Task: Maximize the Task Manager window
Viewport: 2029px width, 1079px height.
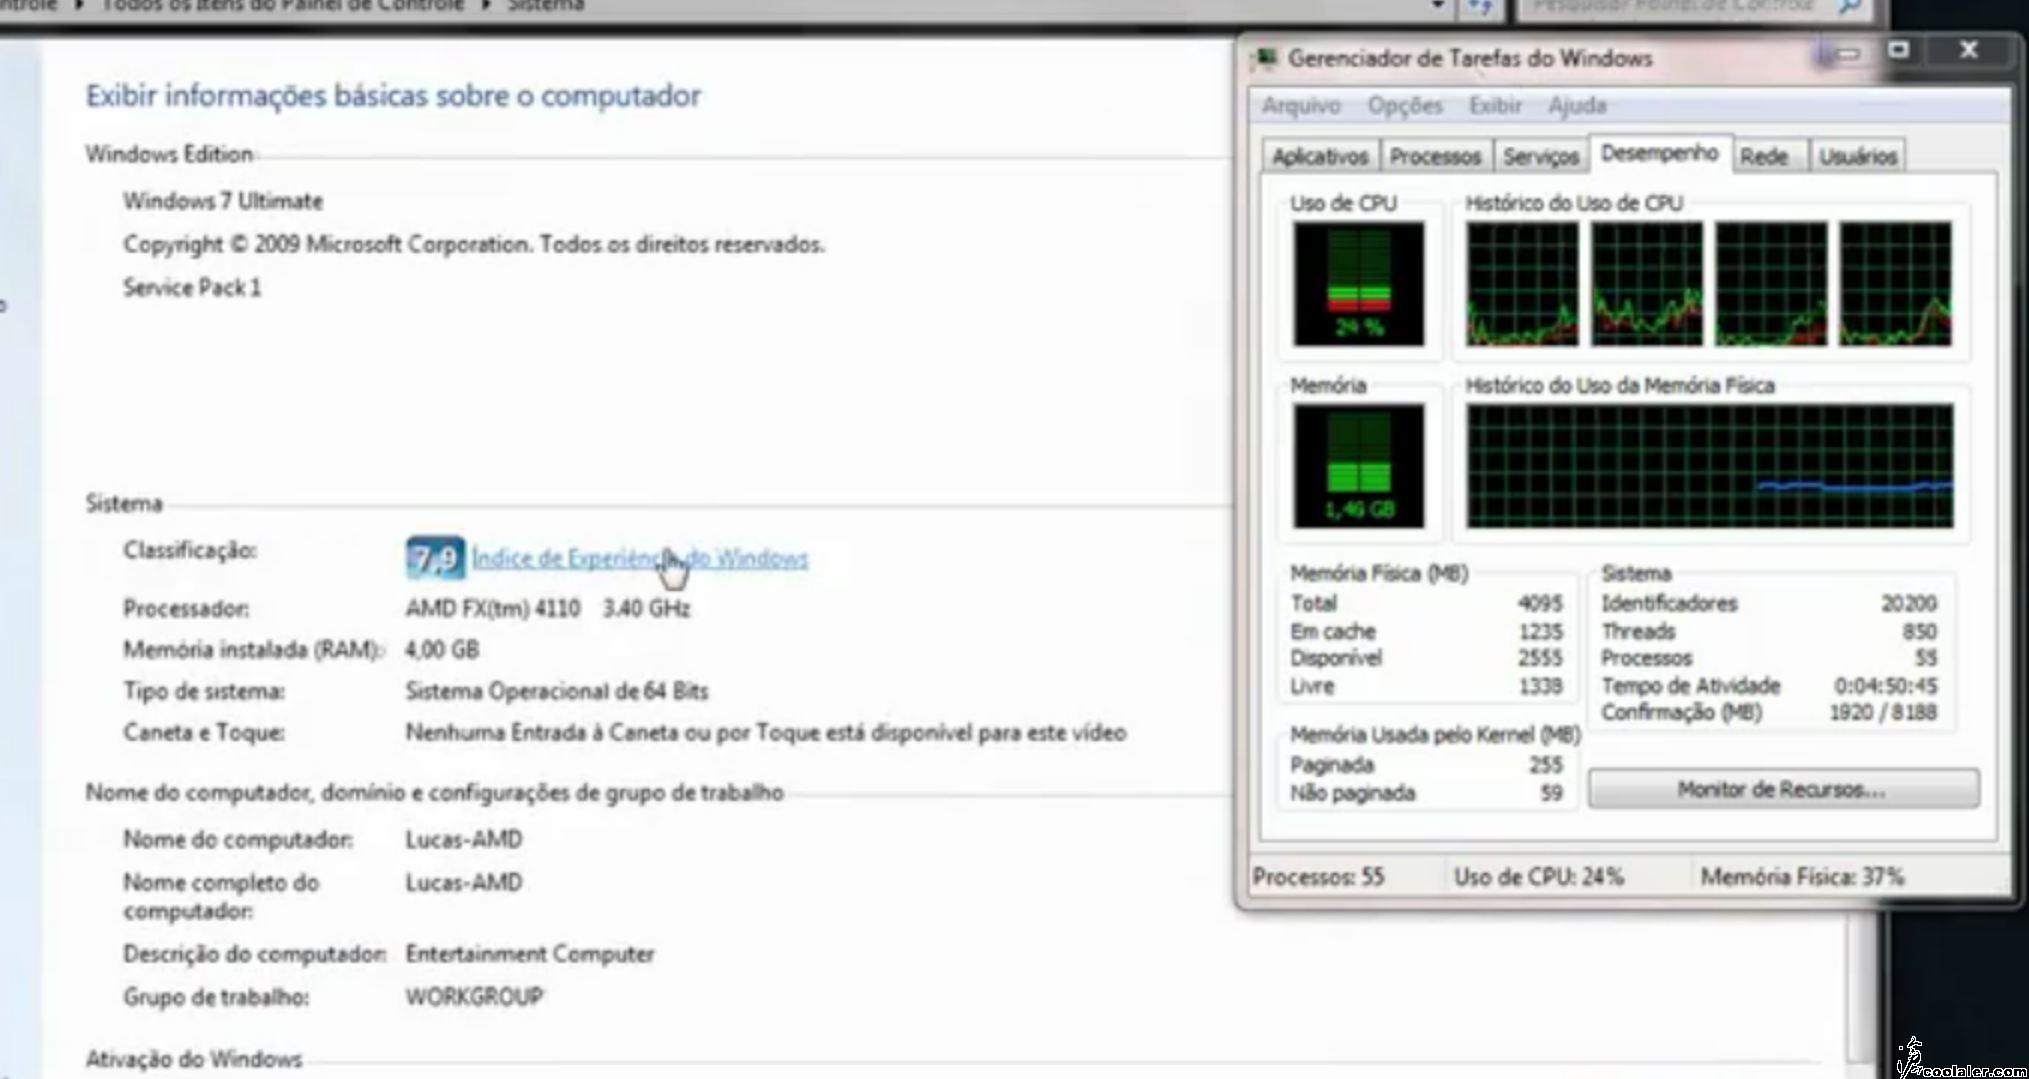Action: pyautogui.click(x=1898, y=51)
